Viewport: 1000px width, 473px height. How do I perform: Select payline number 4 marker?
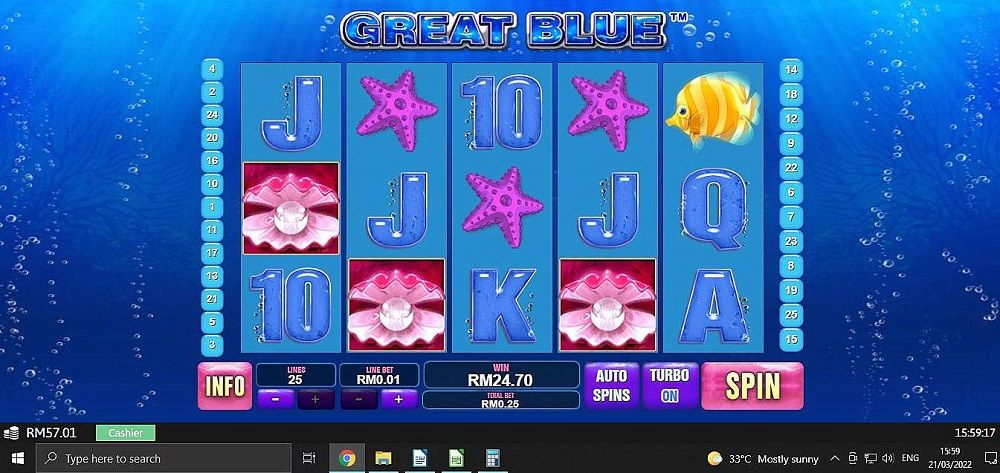point(212,69)
